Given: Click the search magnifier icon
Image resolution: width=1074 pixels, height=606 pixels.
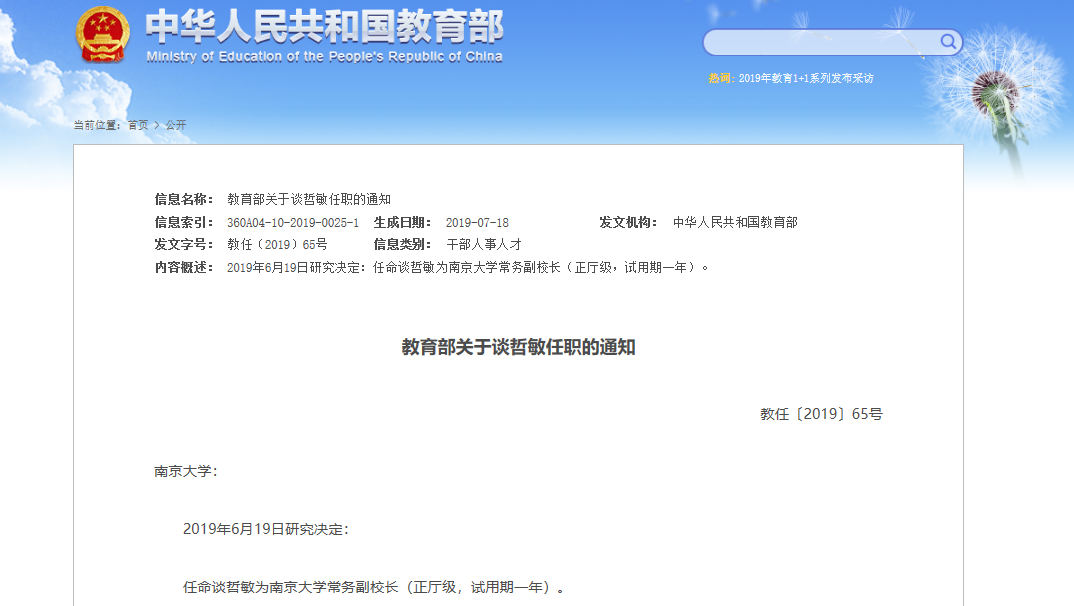Looking at the screenshot, I should click(x=947, y=42).
